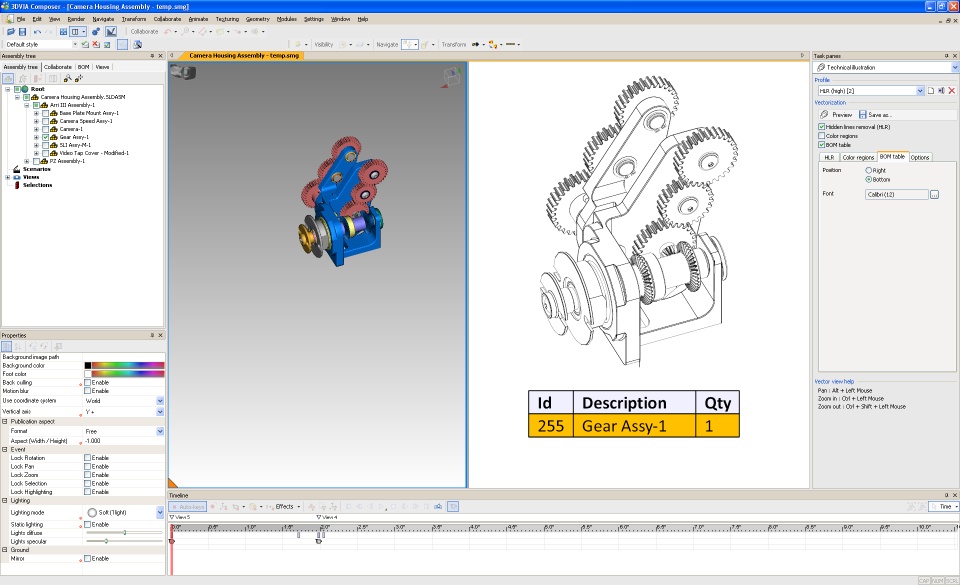Click the Background color swatch bar
The image size is (960, 585).
(x=128, y=365)
